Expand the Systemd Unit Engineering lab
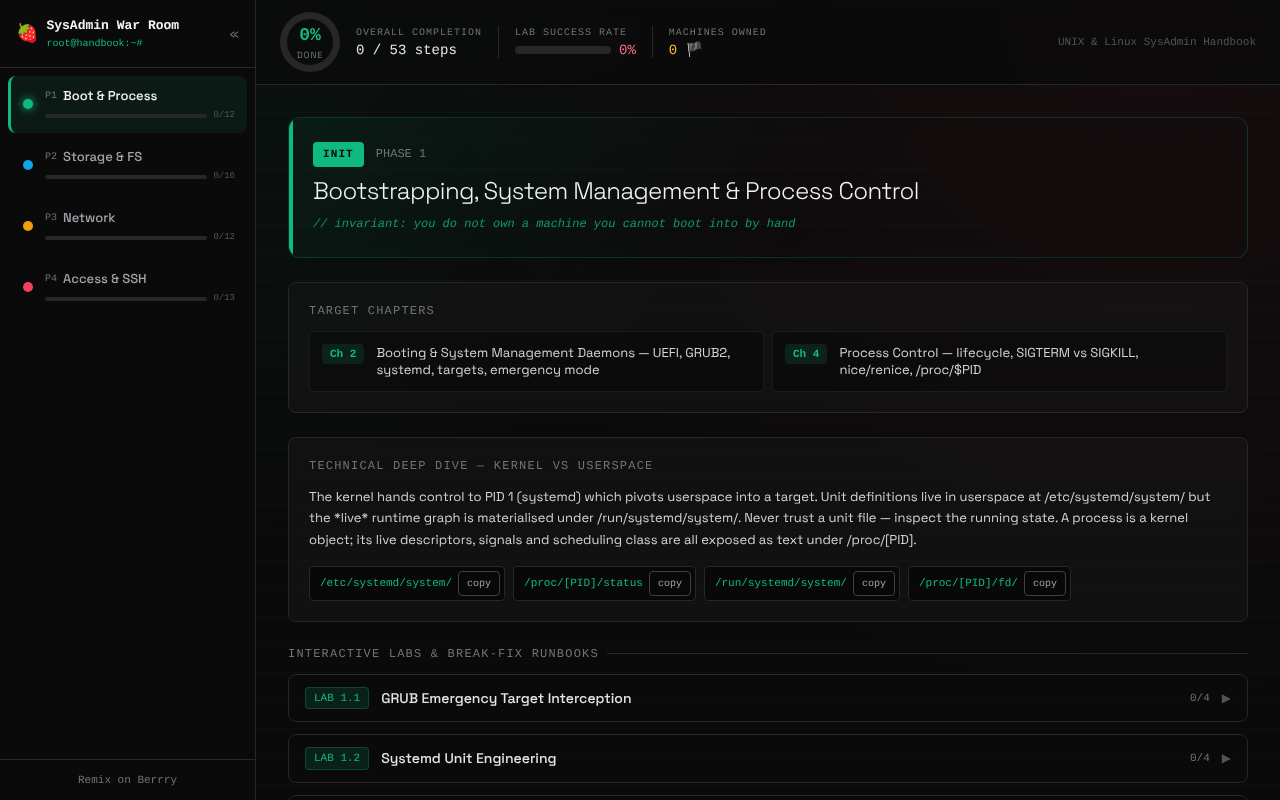The width and height of the screenshot is (1280, 800). [x=768, y=758]
